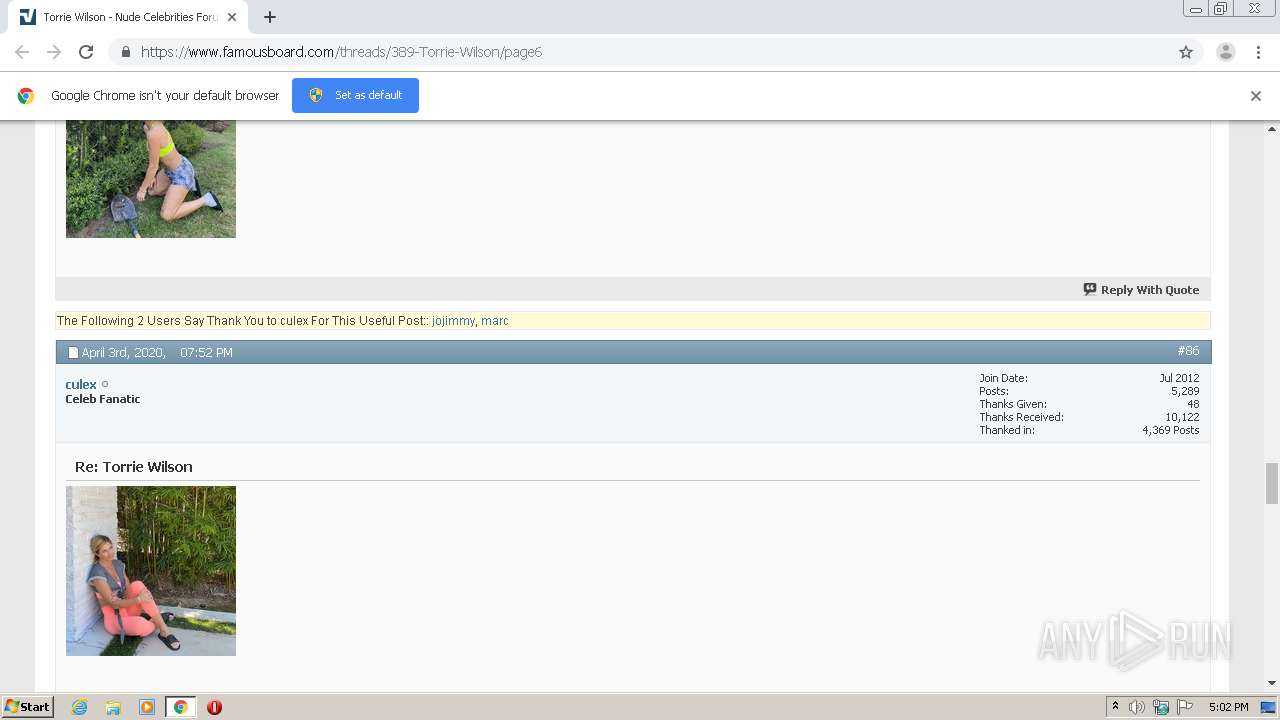
Task: Open jojimmy user profile link
Action: [x=454, y=321]
